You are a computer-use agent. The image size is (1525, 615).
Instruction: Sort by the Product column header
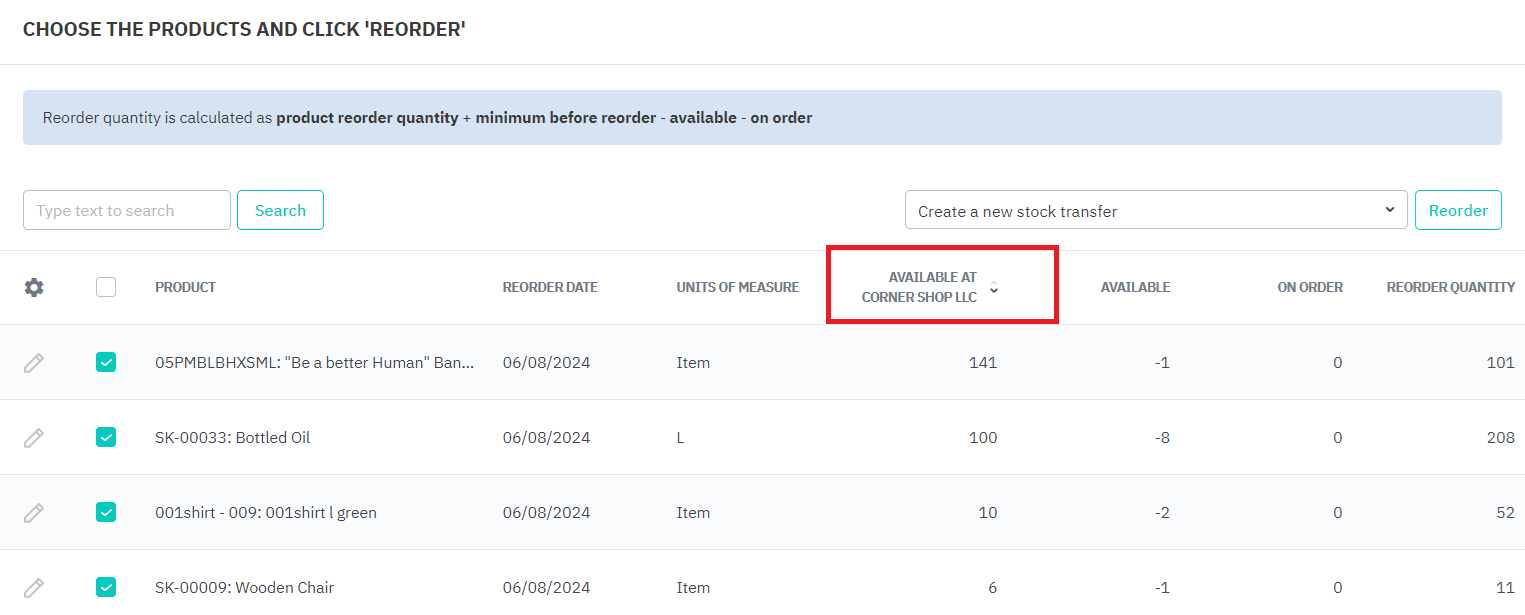185,288
